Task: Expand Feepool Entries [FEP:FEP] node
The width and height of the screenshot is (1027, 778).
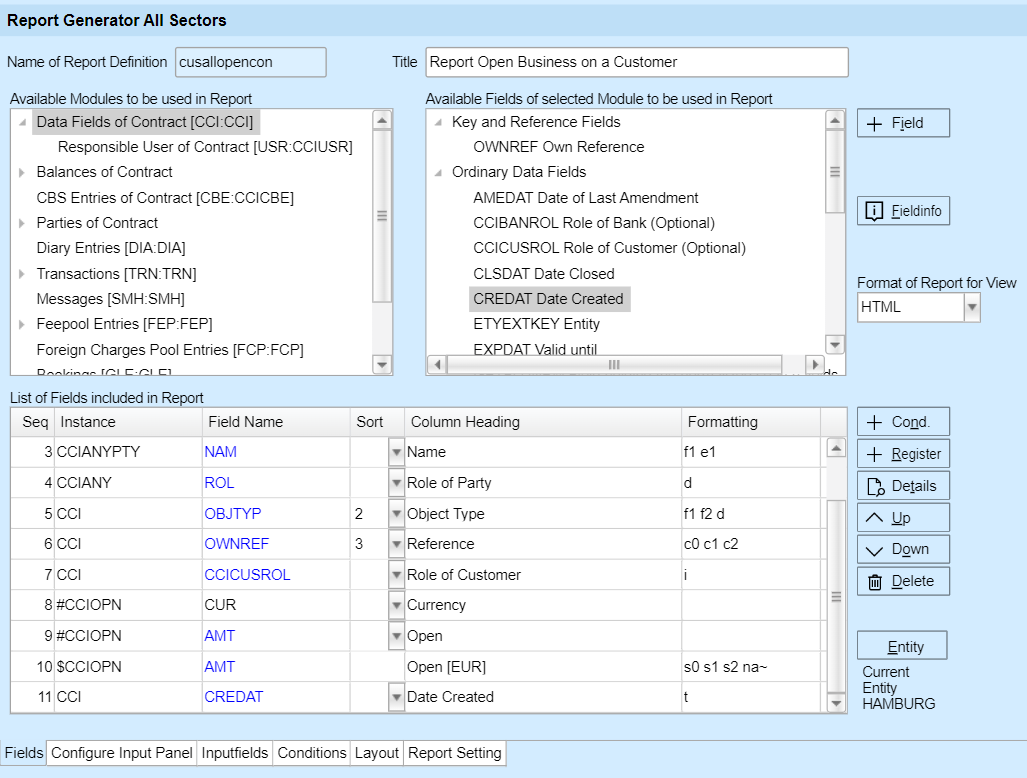Action: tap(22, 324)
